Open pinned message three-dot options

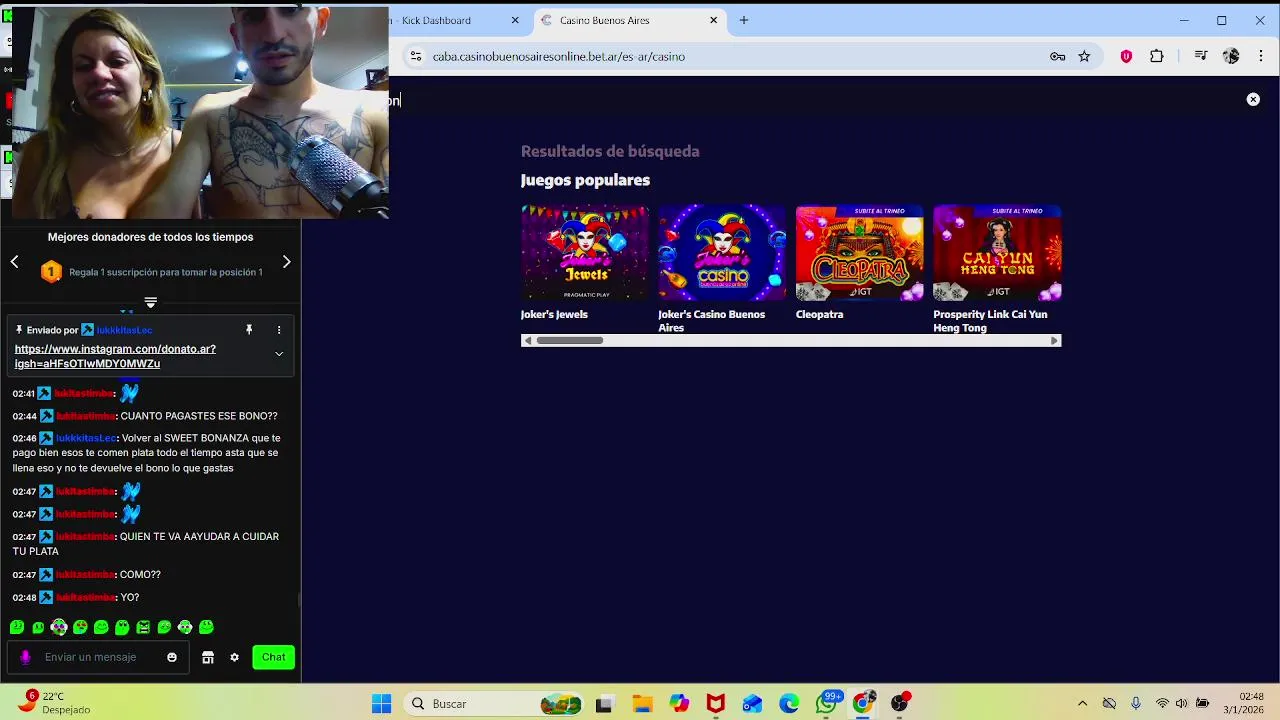(279, 329)
